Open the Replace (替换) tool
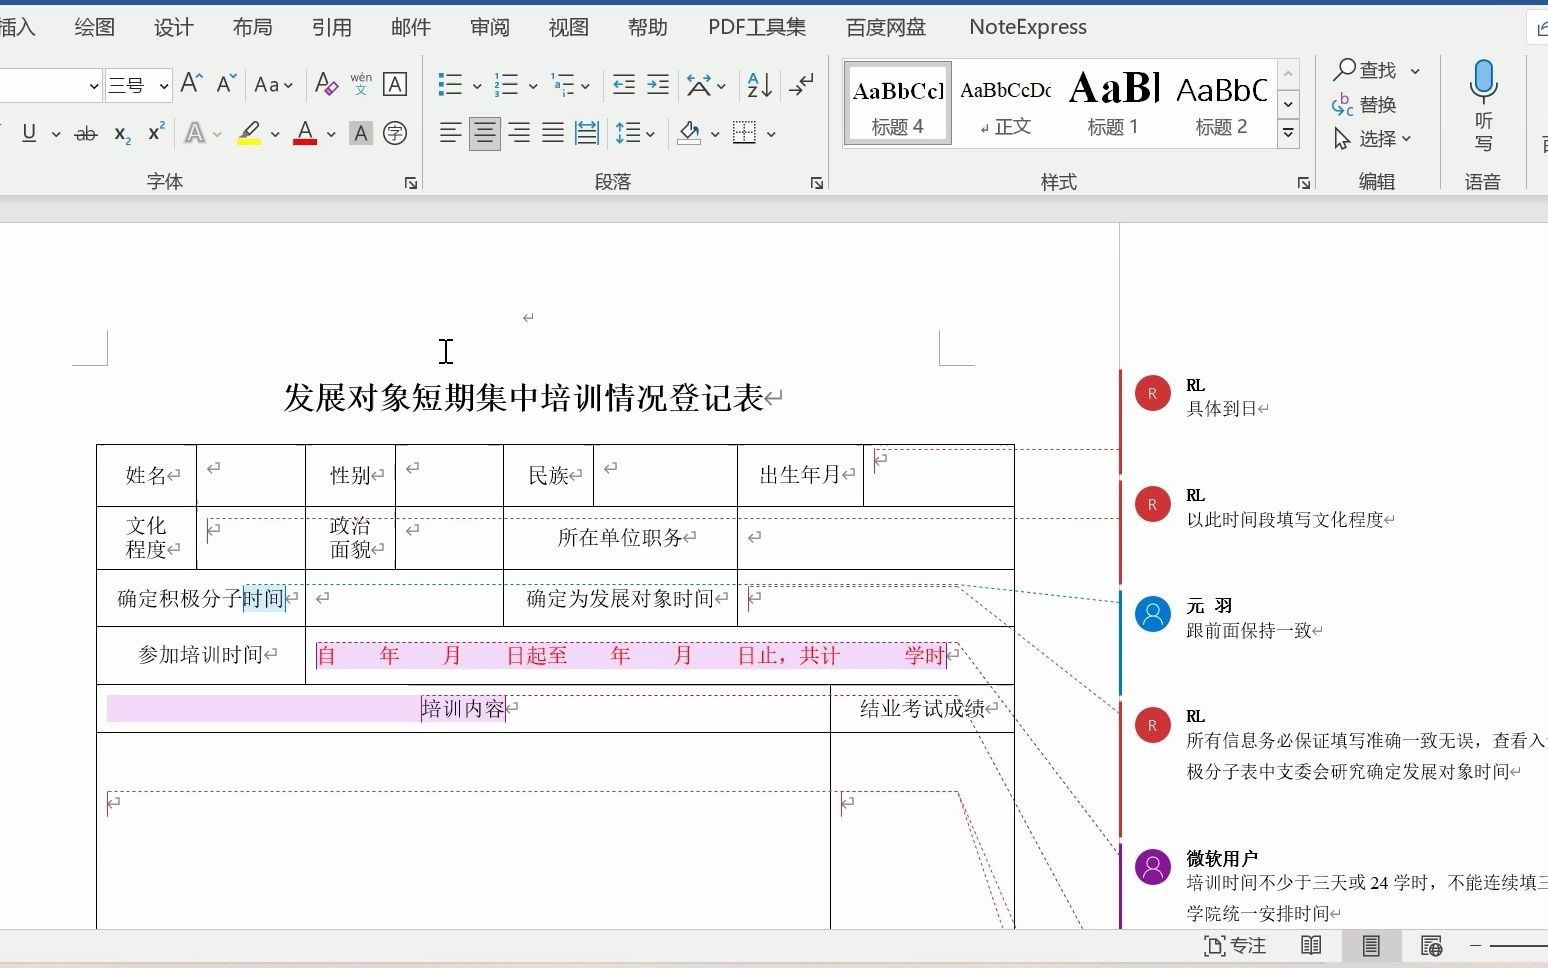 click(x=1373, y=104)
